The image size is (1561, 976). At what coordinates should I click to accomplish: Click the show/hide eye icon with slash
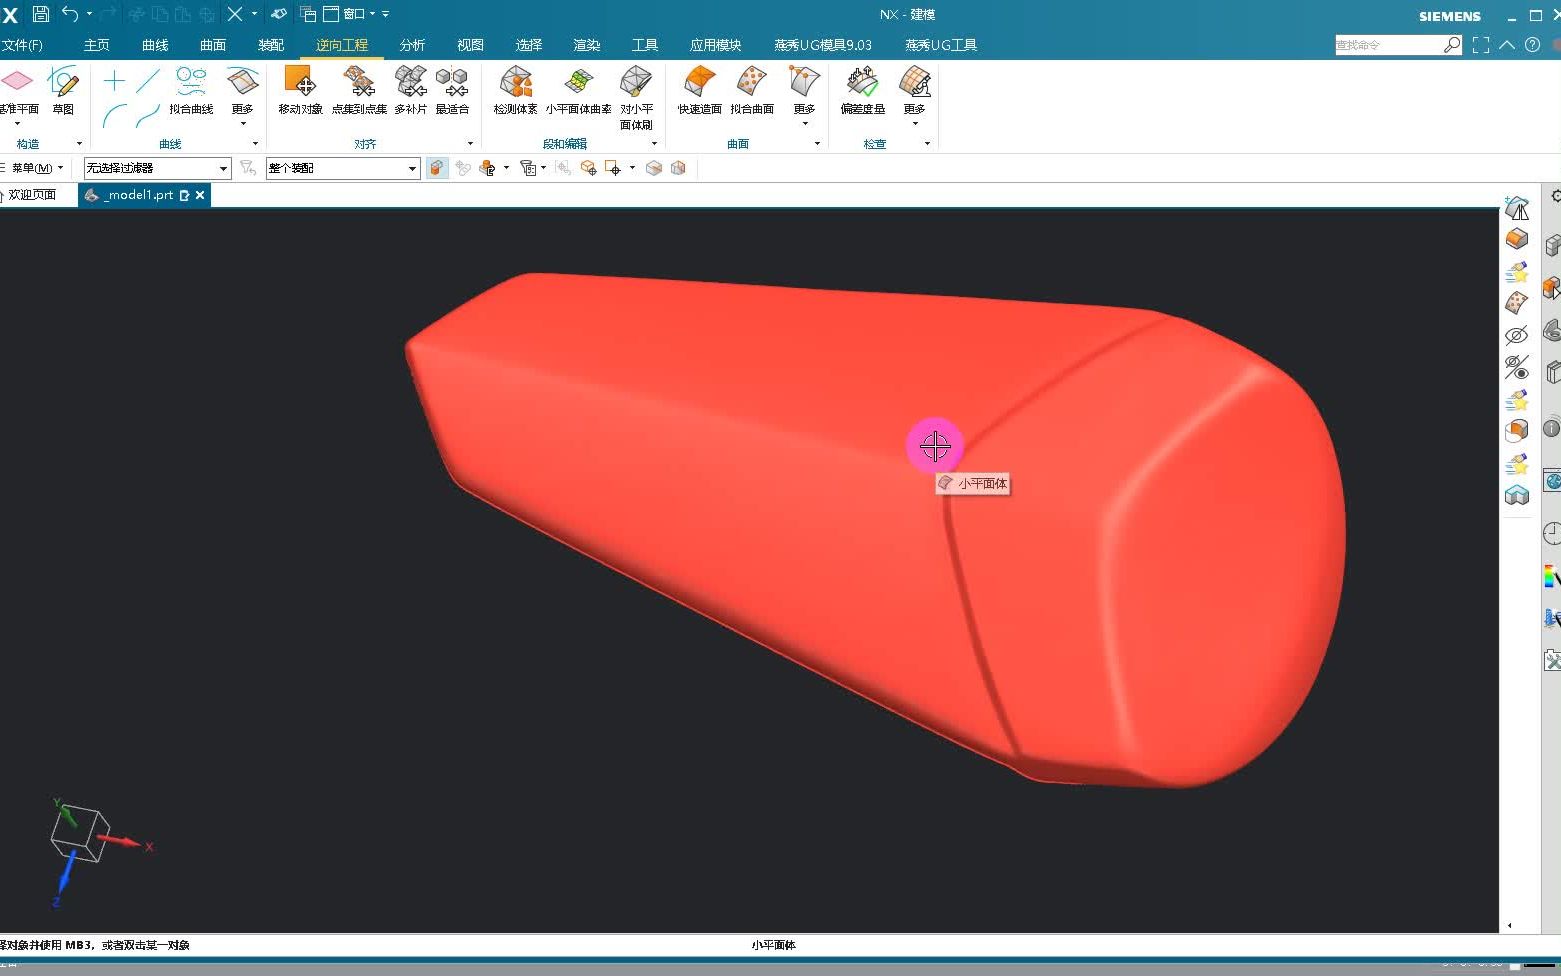tap(1517, 367)
